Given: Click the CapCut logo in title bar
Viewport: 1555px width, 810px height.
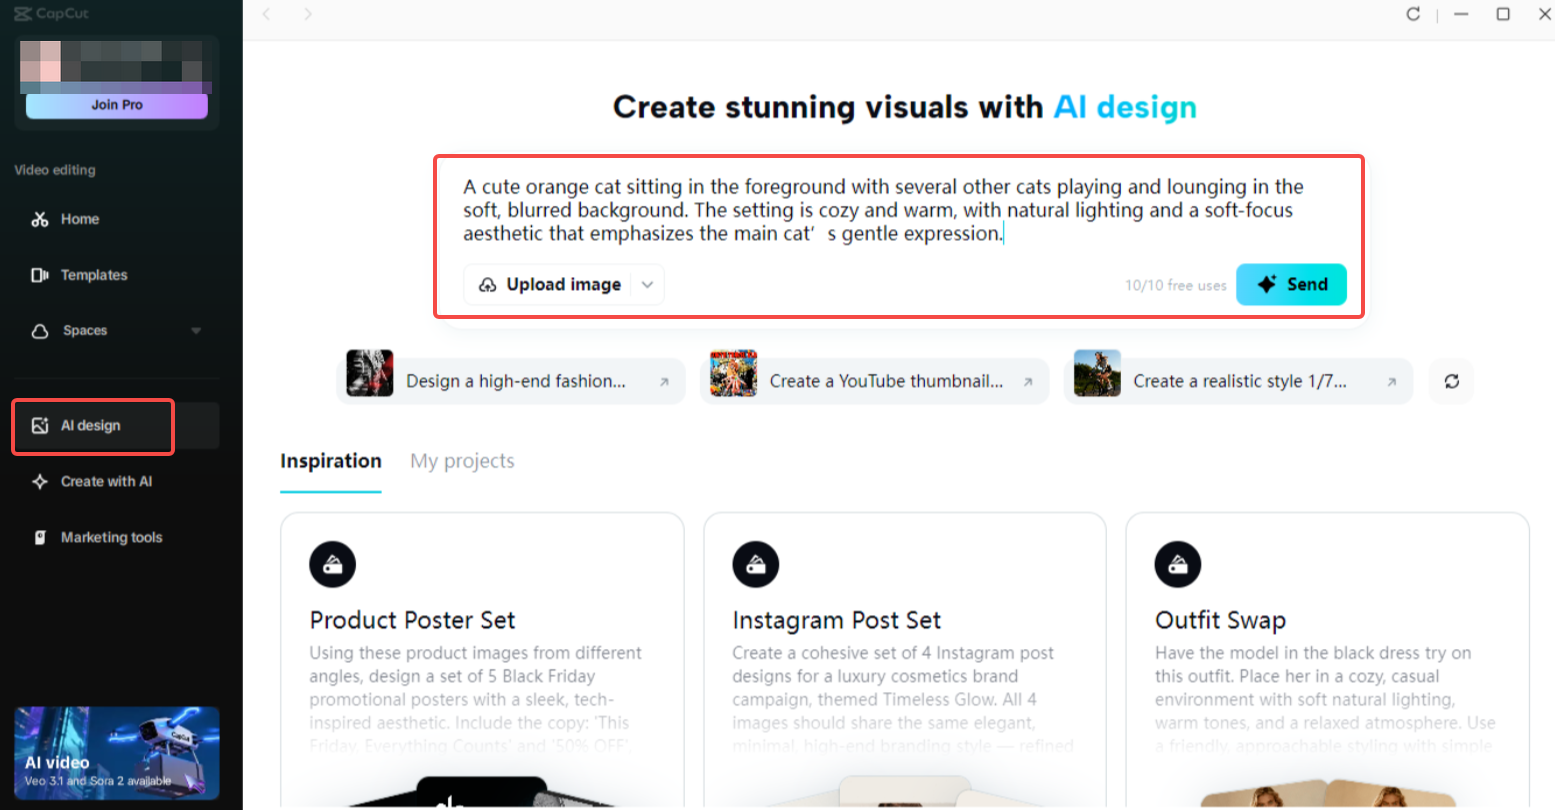Looking at the screenshot, I should (52, 13).
